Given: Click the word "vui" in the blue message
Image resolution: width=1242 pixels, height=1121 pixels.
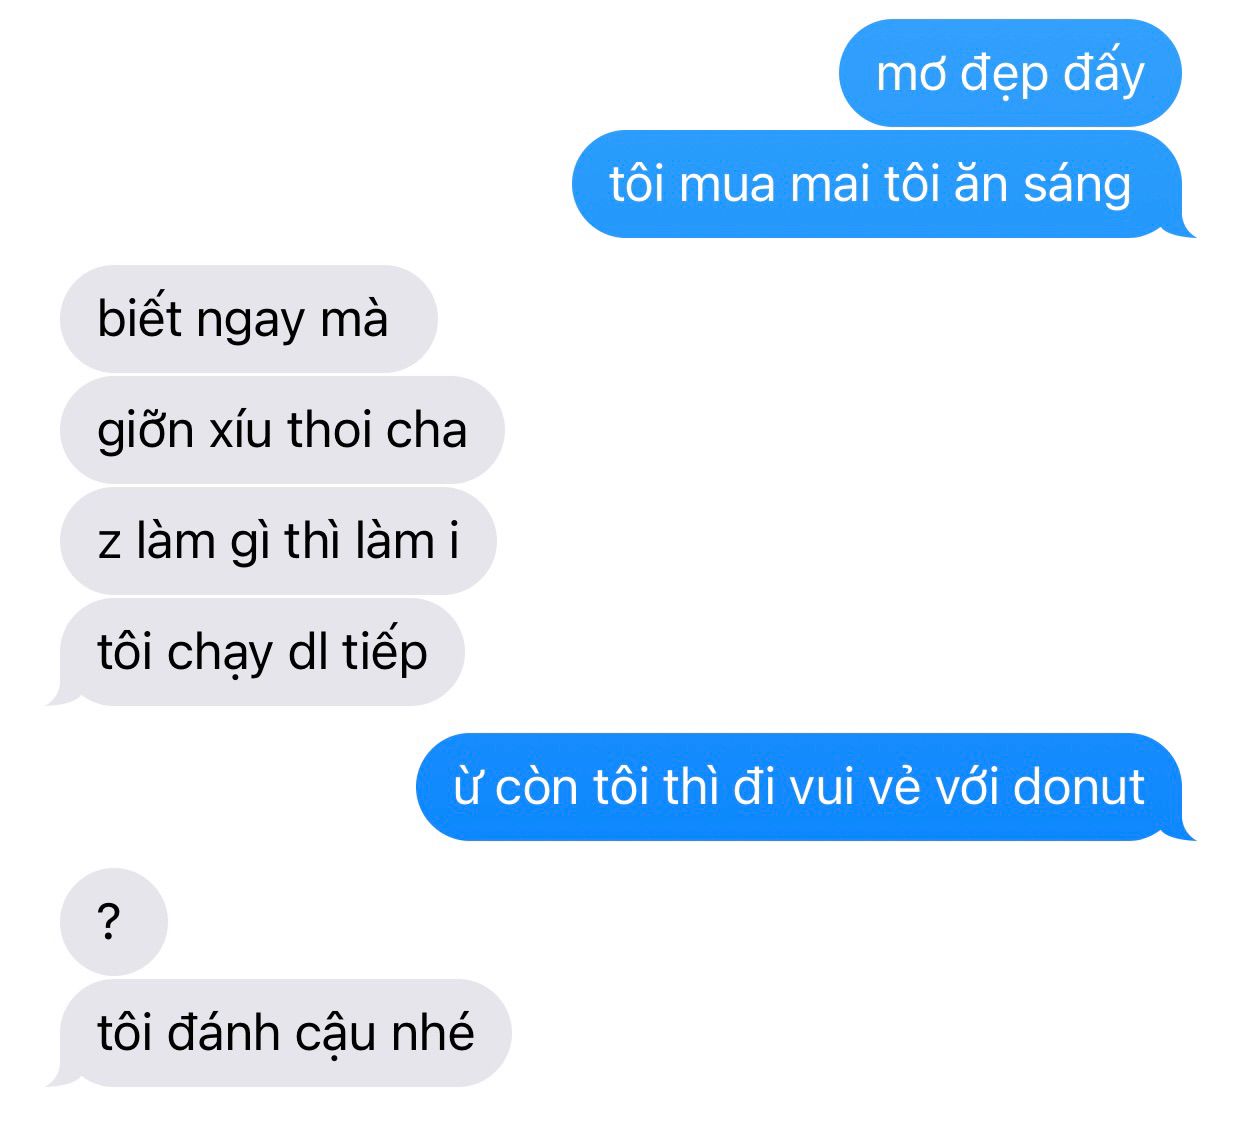Looking at the screenshot, I should pyautogui.click(x=820, y=787).
